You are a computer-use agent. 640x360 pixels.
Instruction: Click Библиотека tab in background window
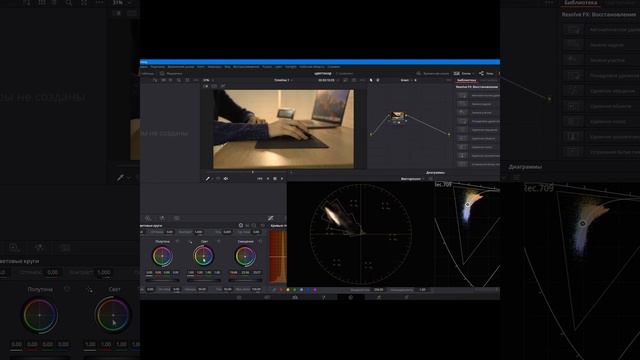tap(580, 3)
